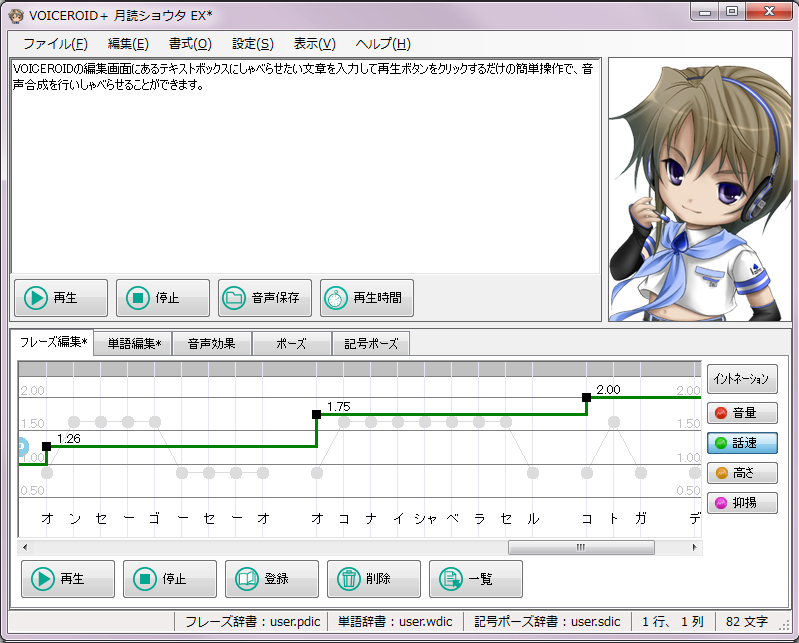
Task: Play the phrase with the lower 再生 button
Action: (x=68, y=579)
